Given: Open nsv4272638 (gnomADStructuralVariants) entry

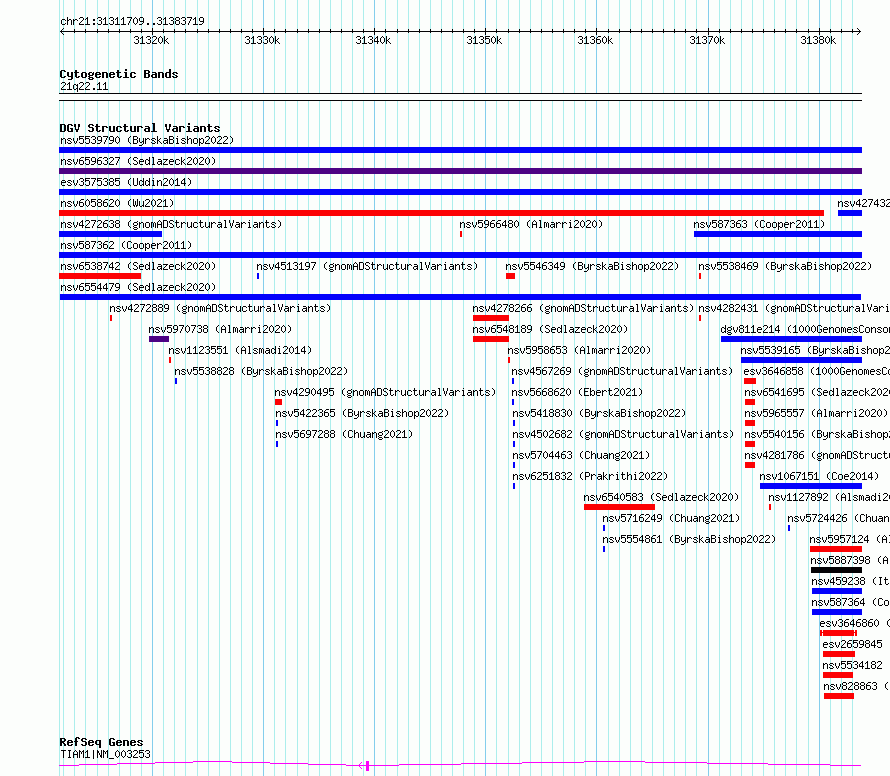Looking at the screenshot, I should pos(171,224).
